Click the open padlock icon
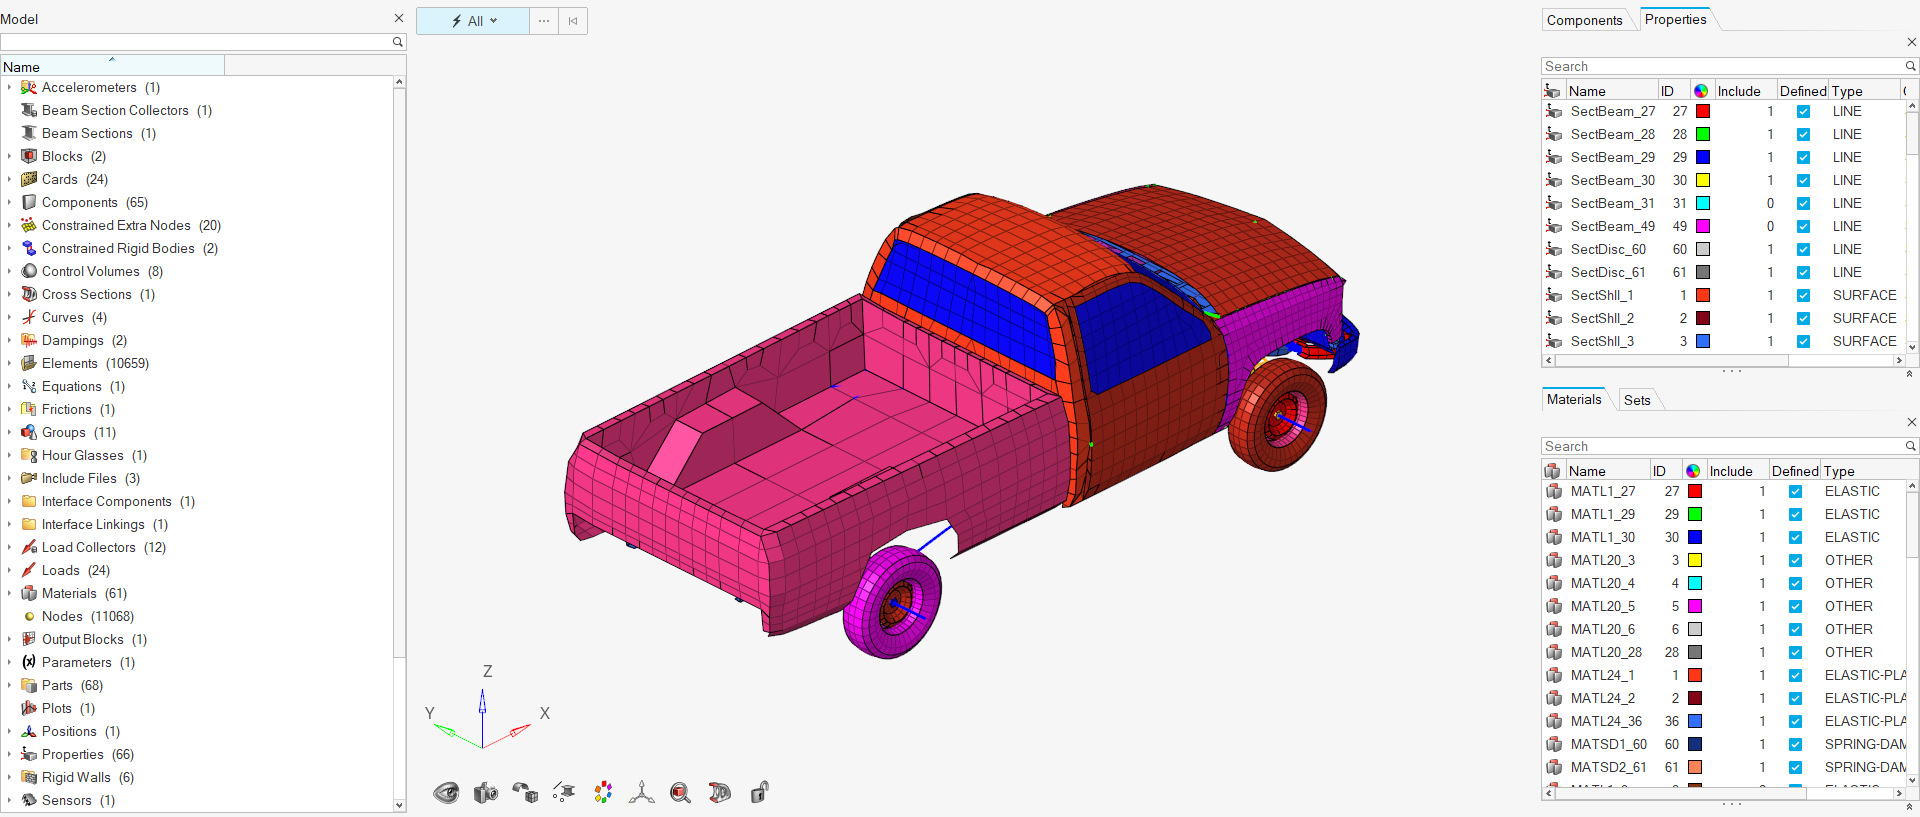Viewport: 1920px width, 817px height. 760,793
